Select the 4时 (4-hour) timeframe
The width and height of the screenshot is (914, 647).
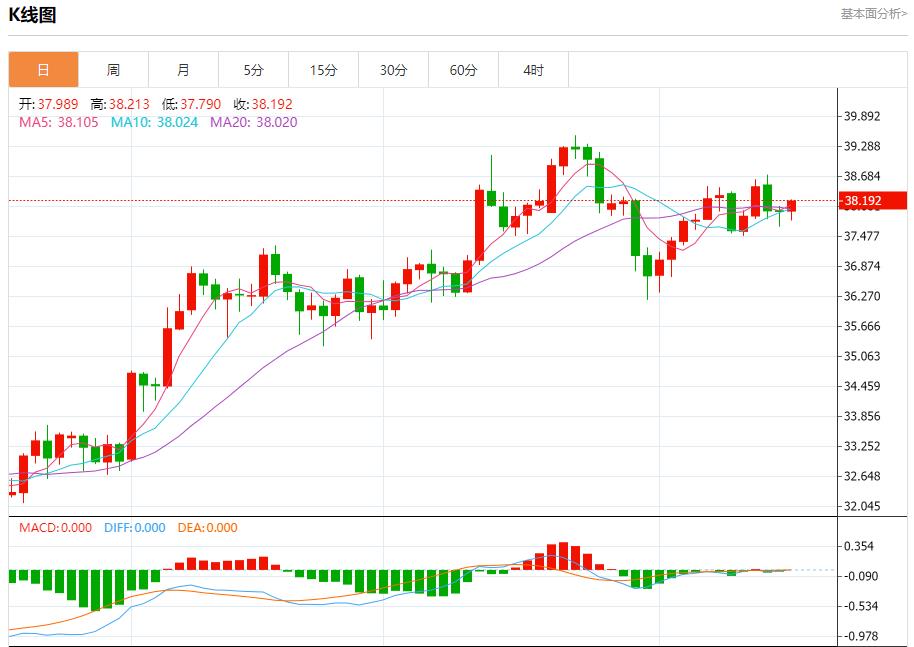[532, 70]
